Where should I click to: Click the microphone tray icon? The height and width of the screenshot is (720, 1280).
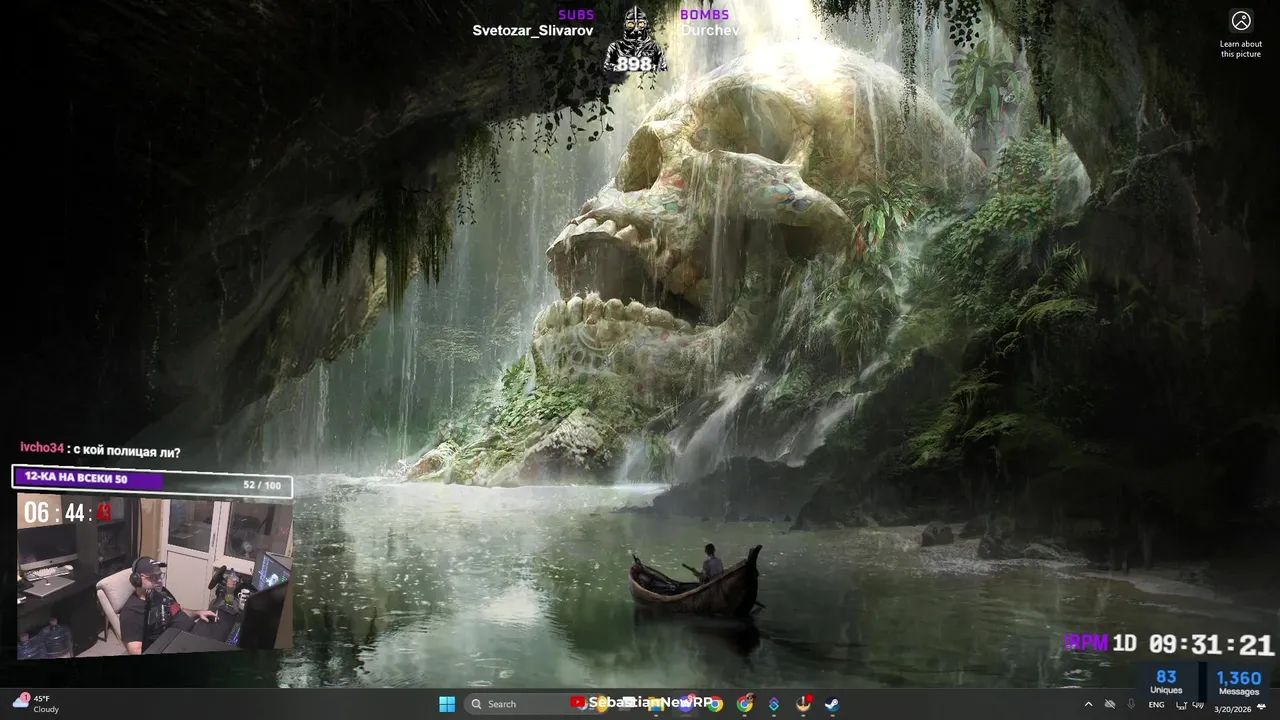coord(1131,704)
